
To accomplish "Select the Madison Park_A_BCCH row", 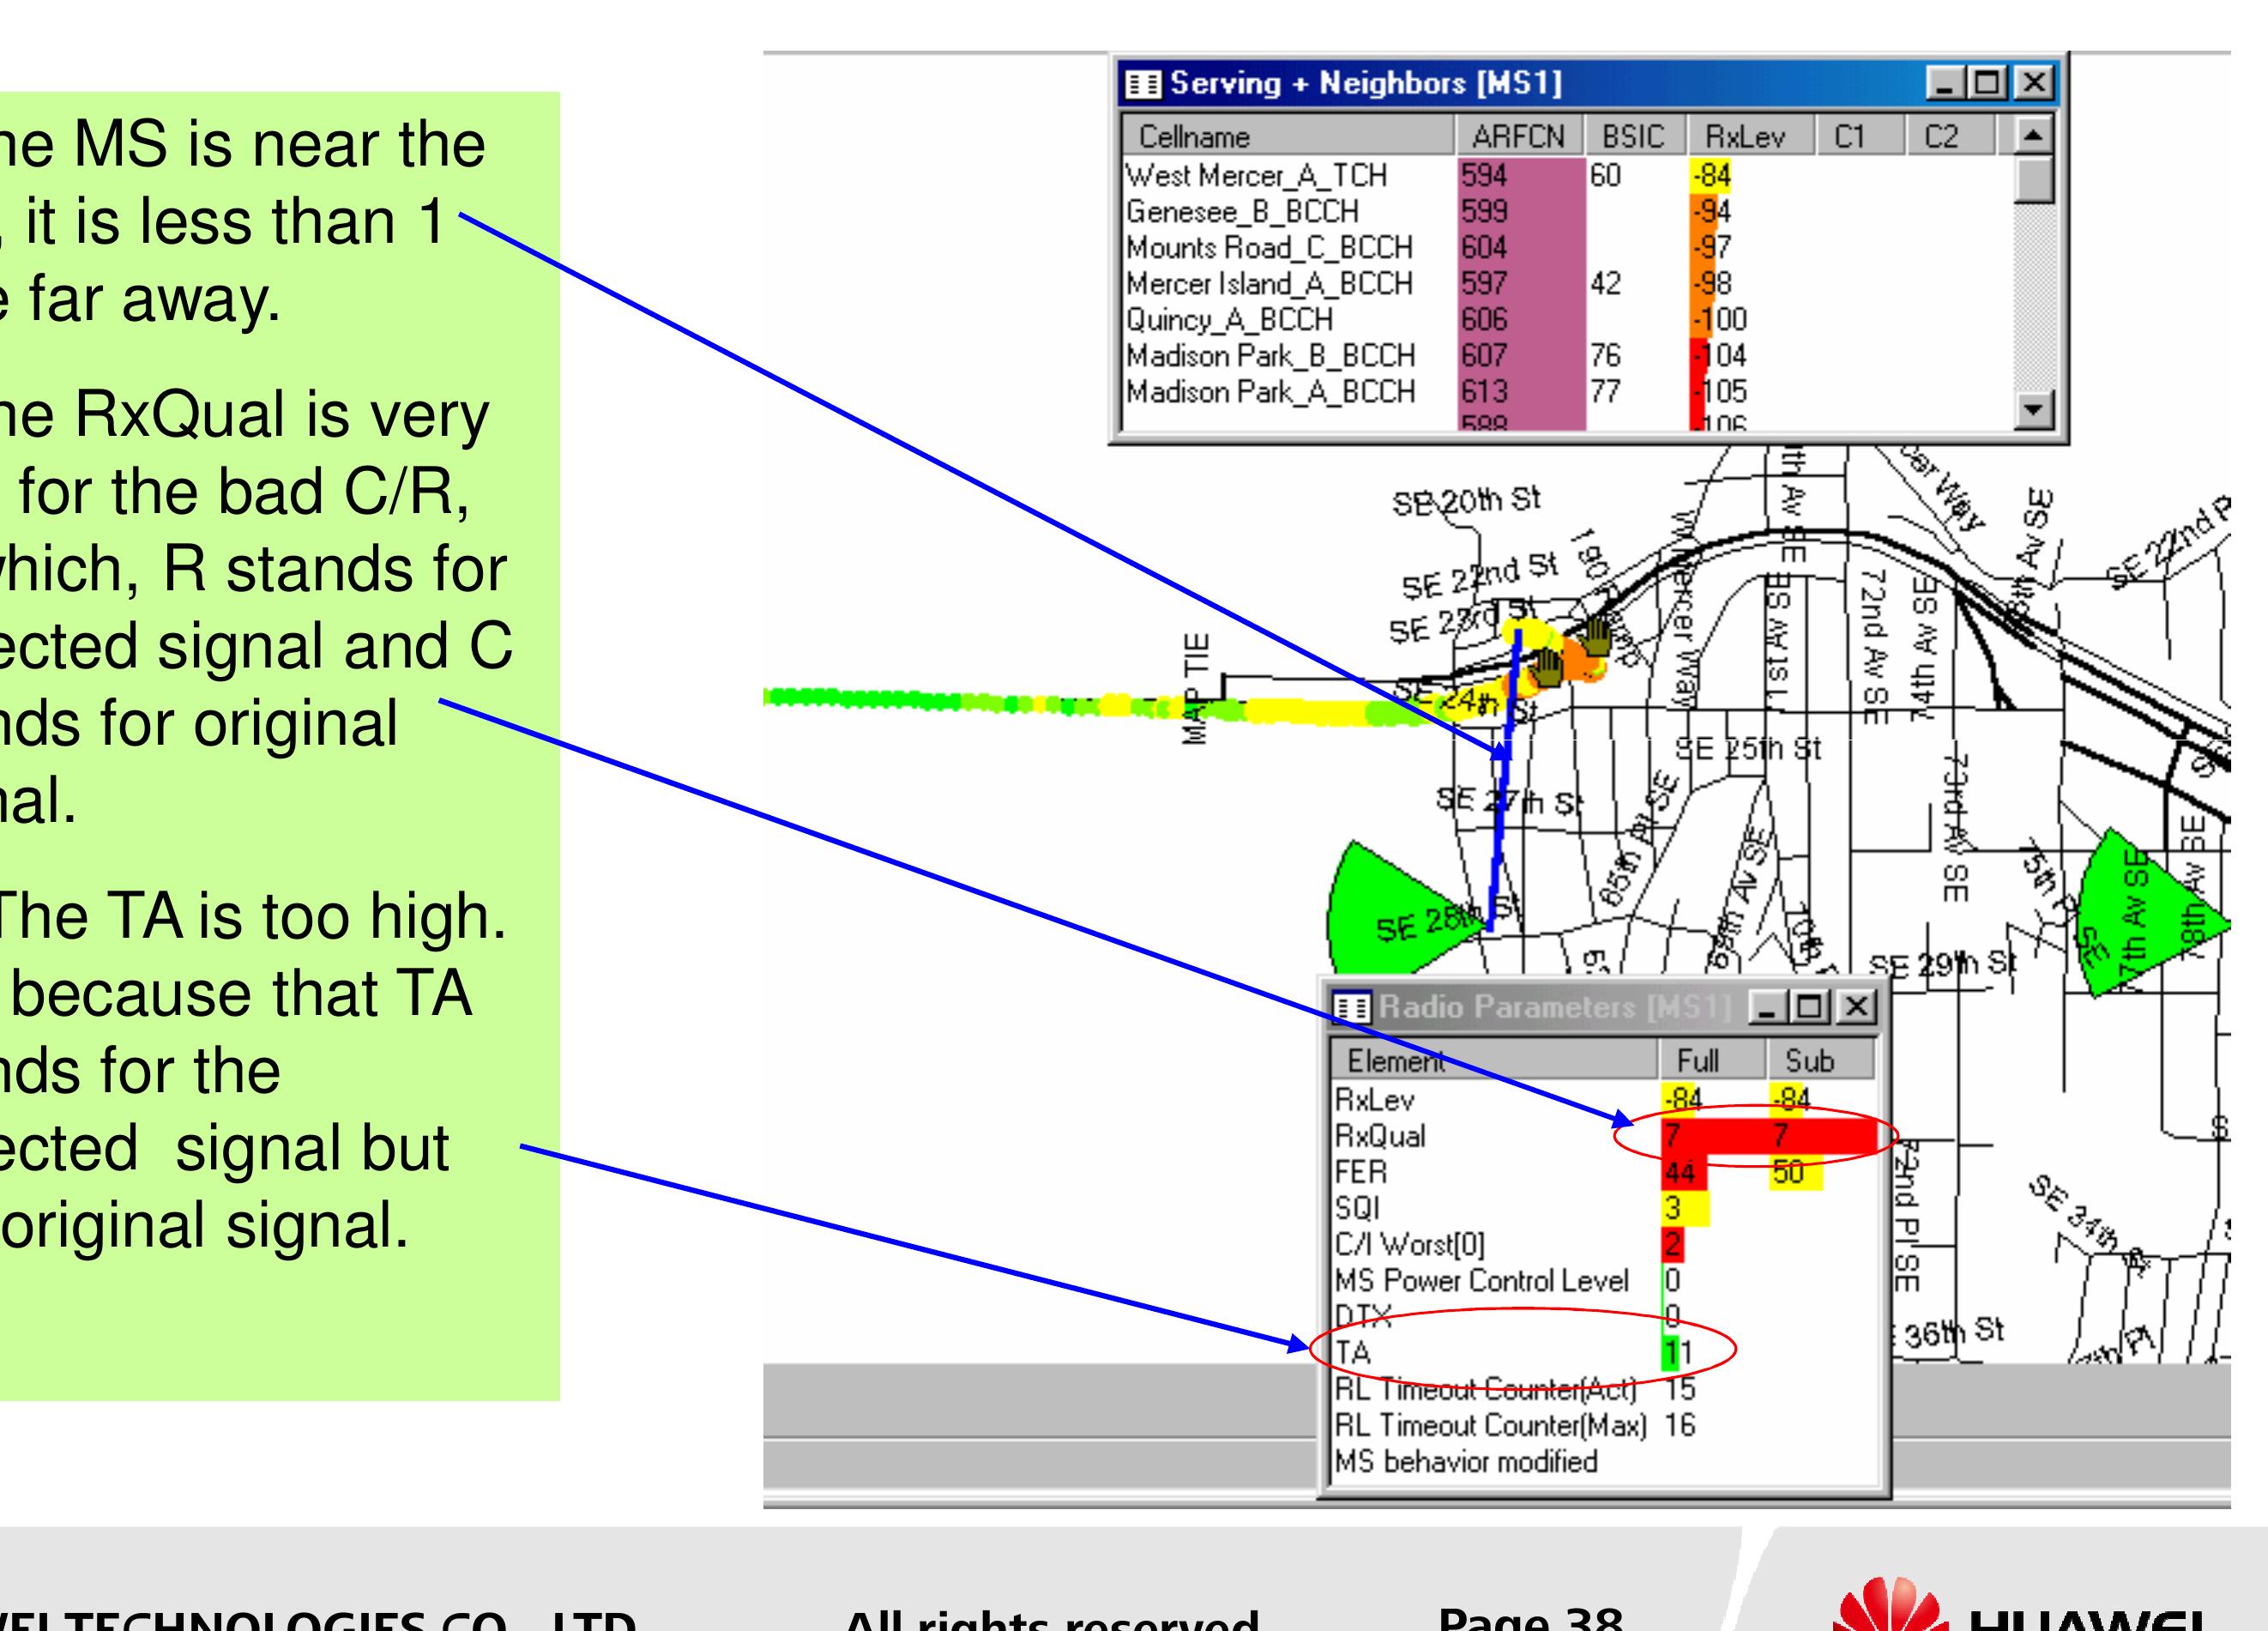I will pyautogui.click(x=1566, y=392).
